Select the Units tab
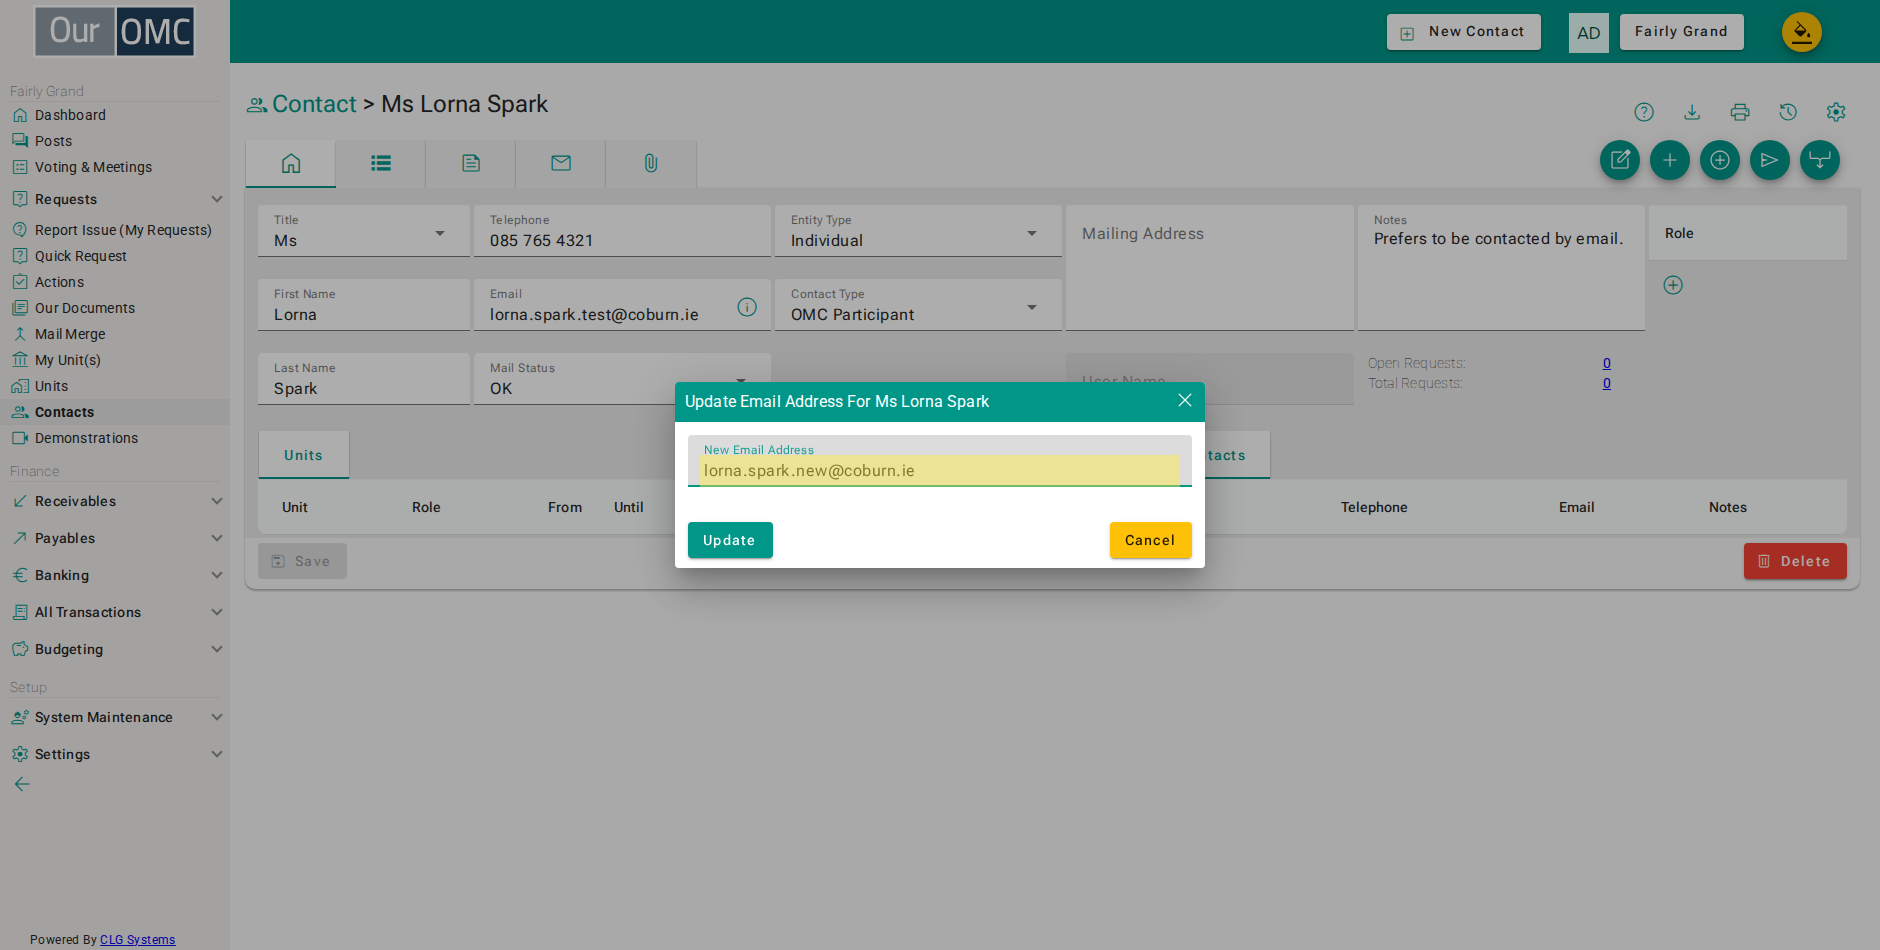 [303, 455]
